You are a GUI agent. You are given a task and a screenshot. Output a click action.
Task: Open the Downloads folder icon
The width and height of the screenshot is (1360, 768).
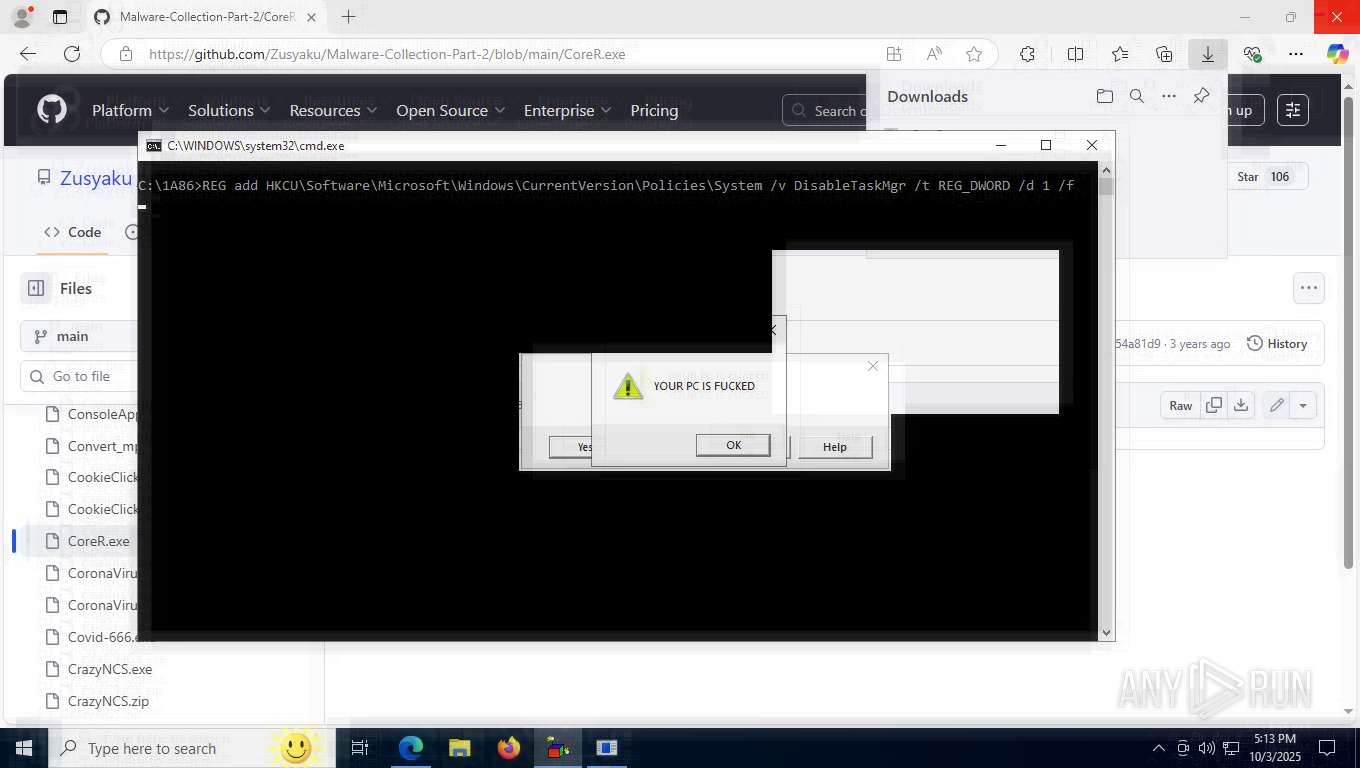click(x=1104, y=96)
